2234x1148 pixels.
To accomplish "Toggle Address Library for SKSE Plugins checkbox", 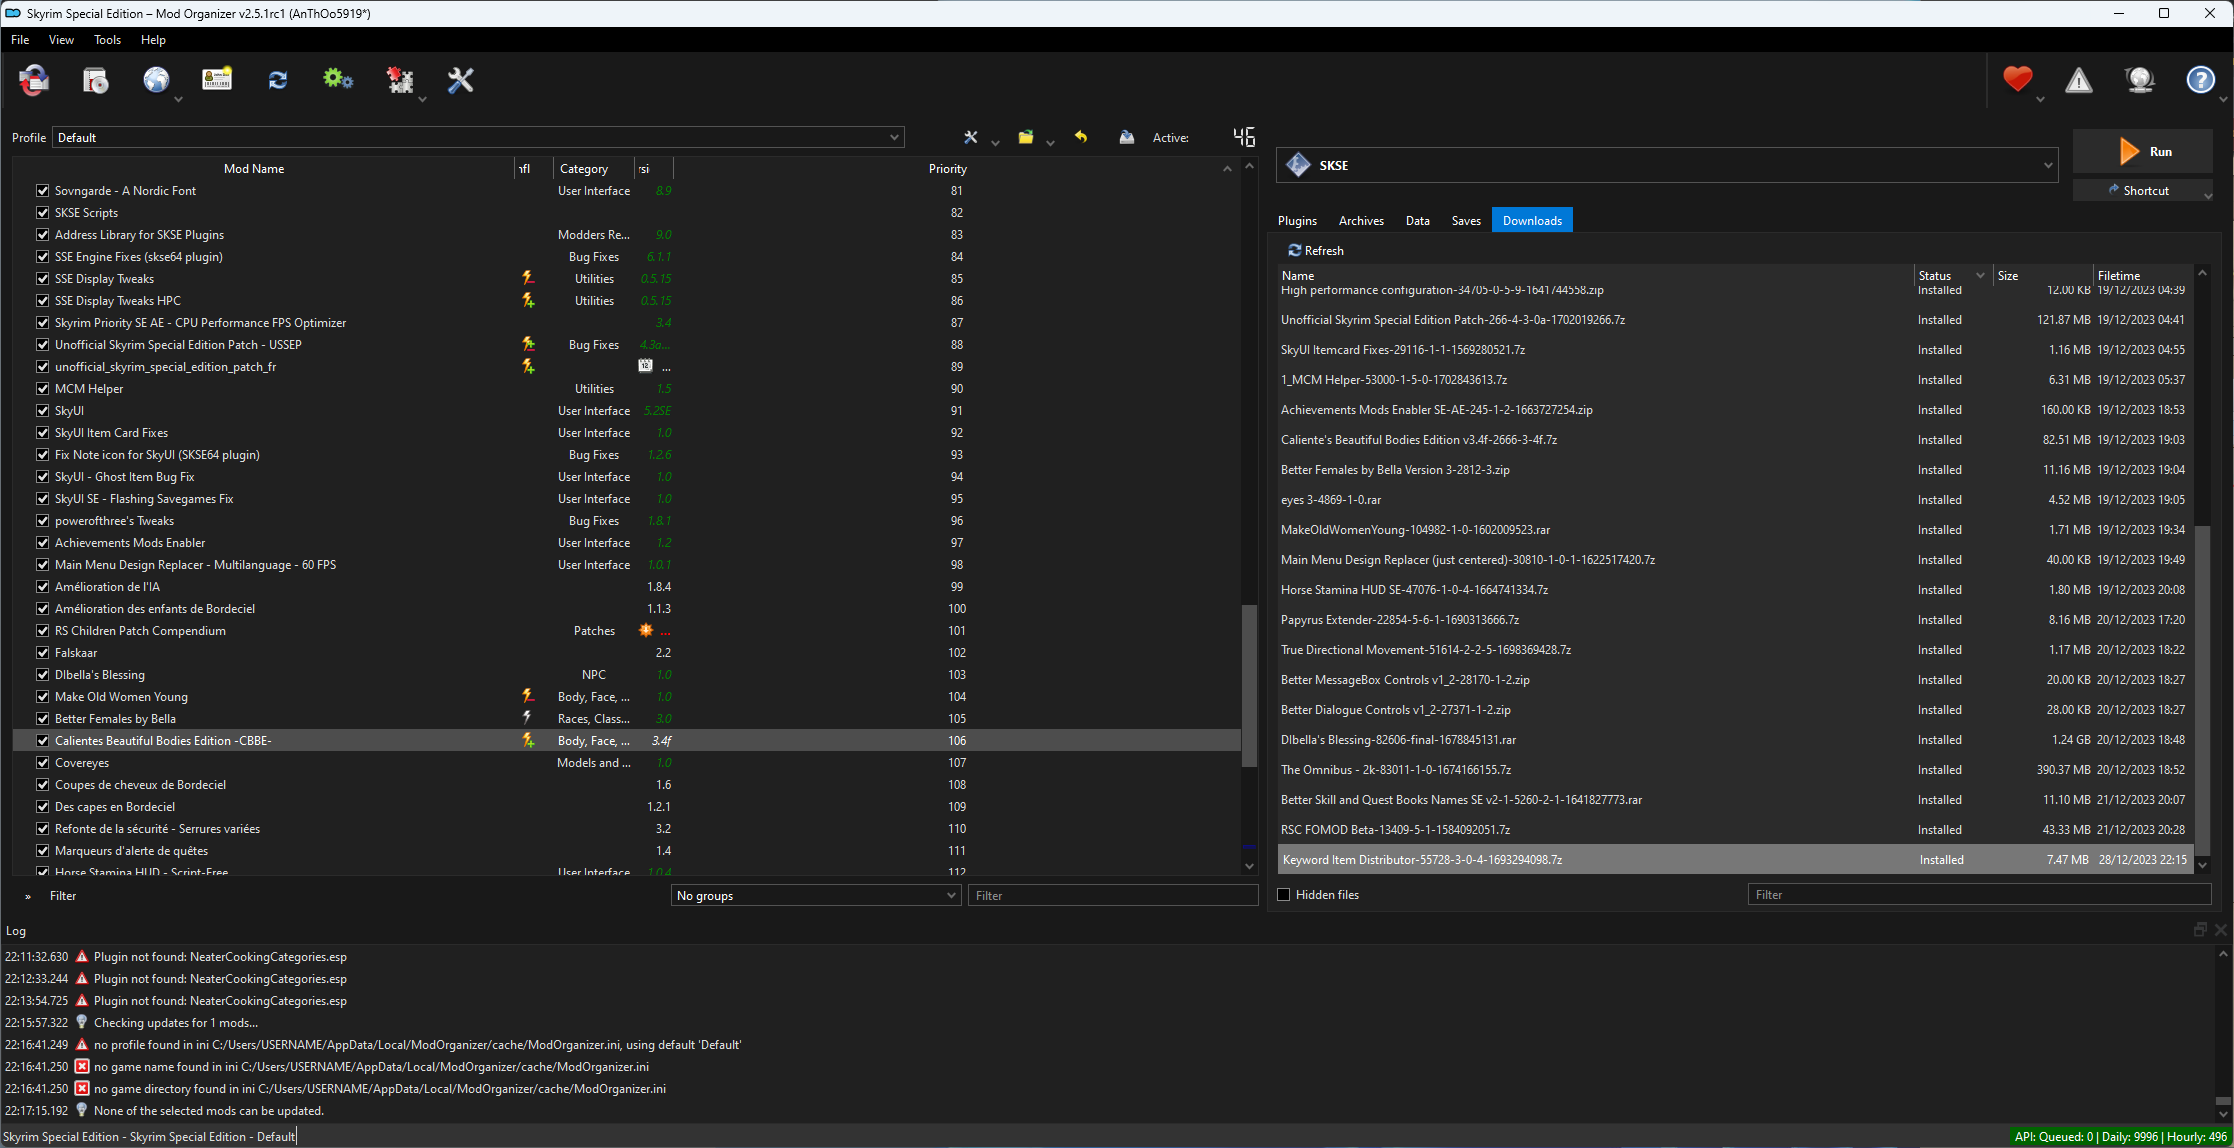I will pos(42,234).
